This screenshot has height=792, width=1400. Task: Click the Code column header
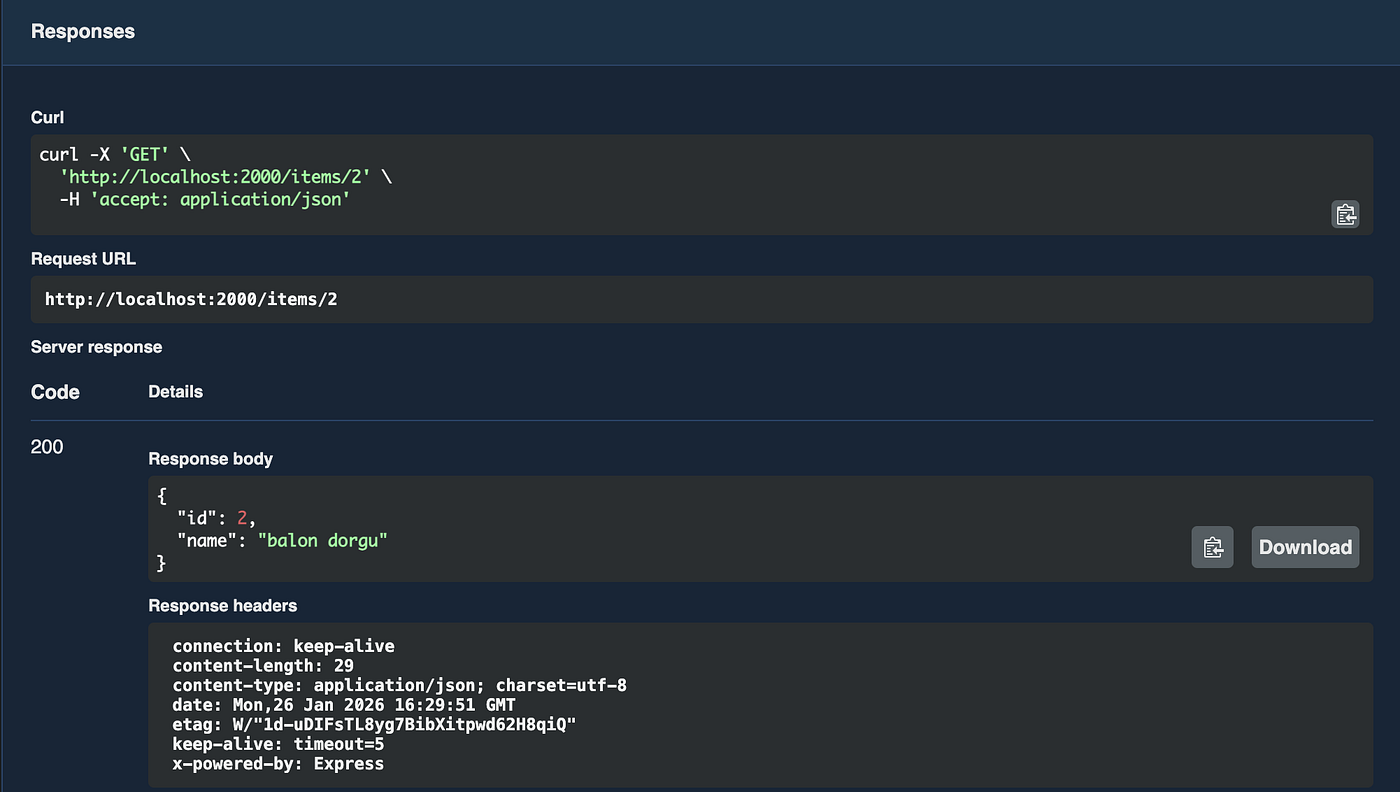pyautogui.click(x=55, y=392)
